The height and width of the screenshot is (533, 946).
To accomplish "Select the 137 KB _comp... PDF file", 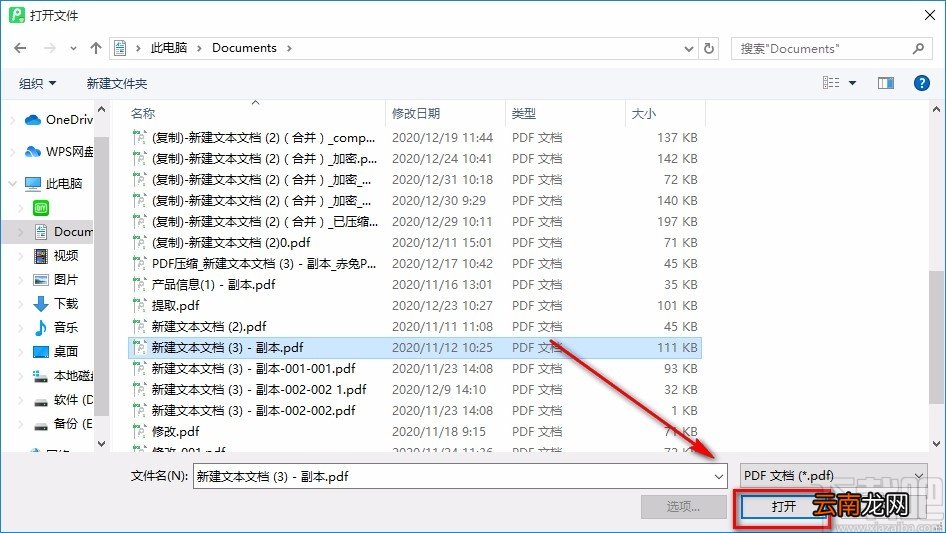I will pos(415,138).
